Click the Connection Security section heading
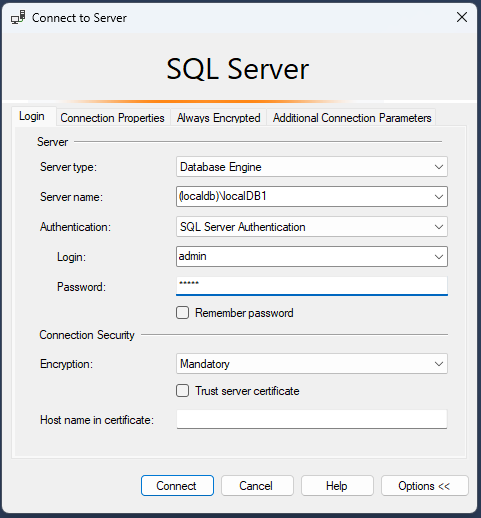 pyautogui.click(x=87, y=335)
